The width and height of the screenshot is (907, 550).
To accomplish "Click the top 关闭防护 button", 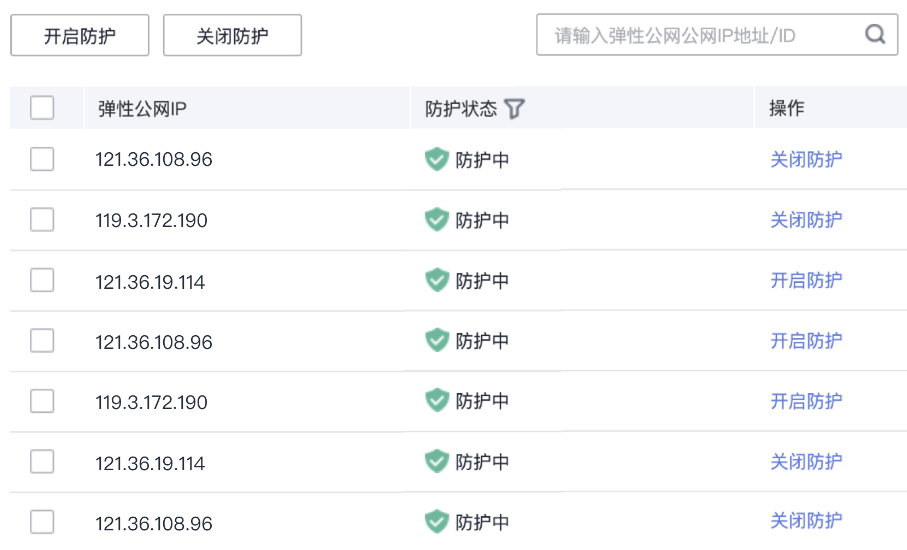I will click(232, 36).
